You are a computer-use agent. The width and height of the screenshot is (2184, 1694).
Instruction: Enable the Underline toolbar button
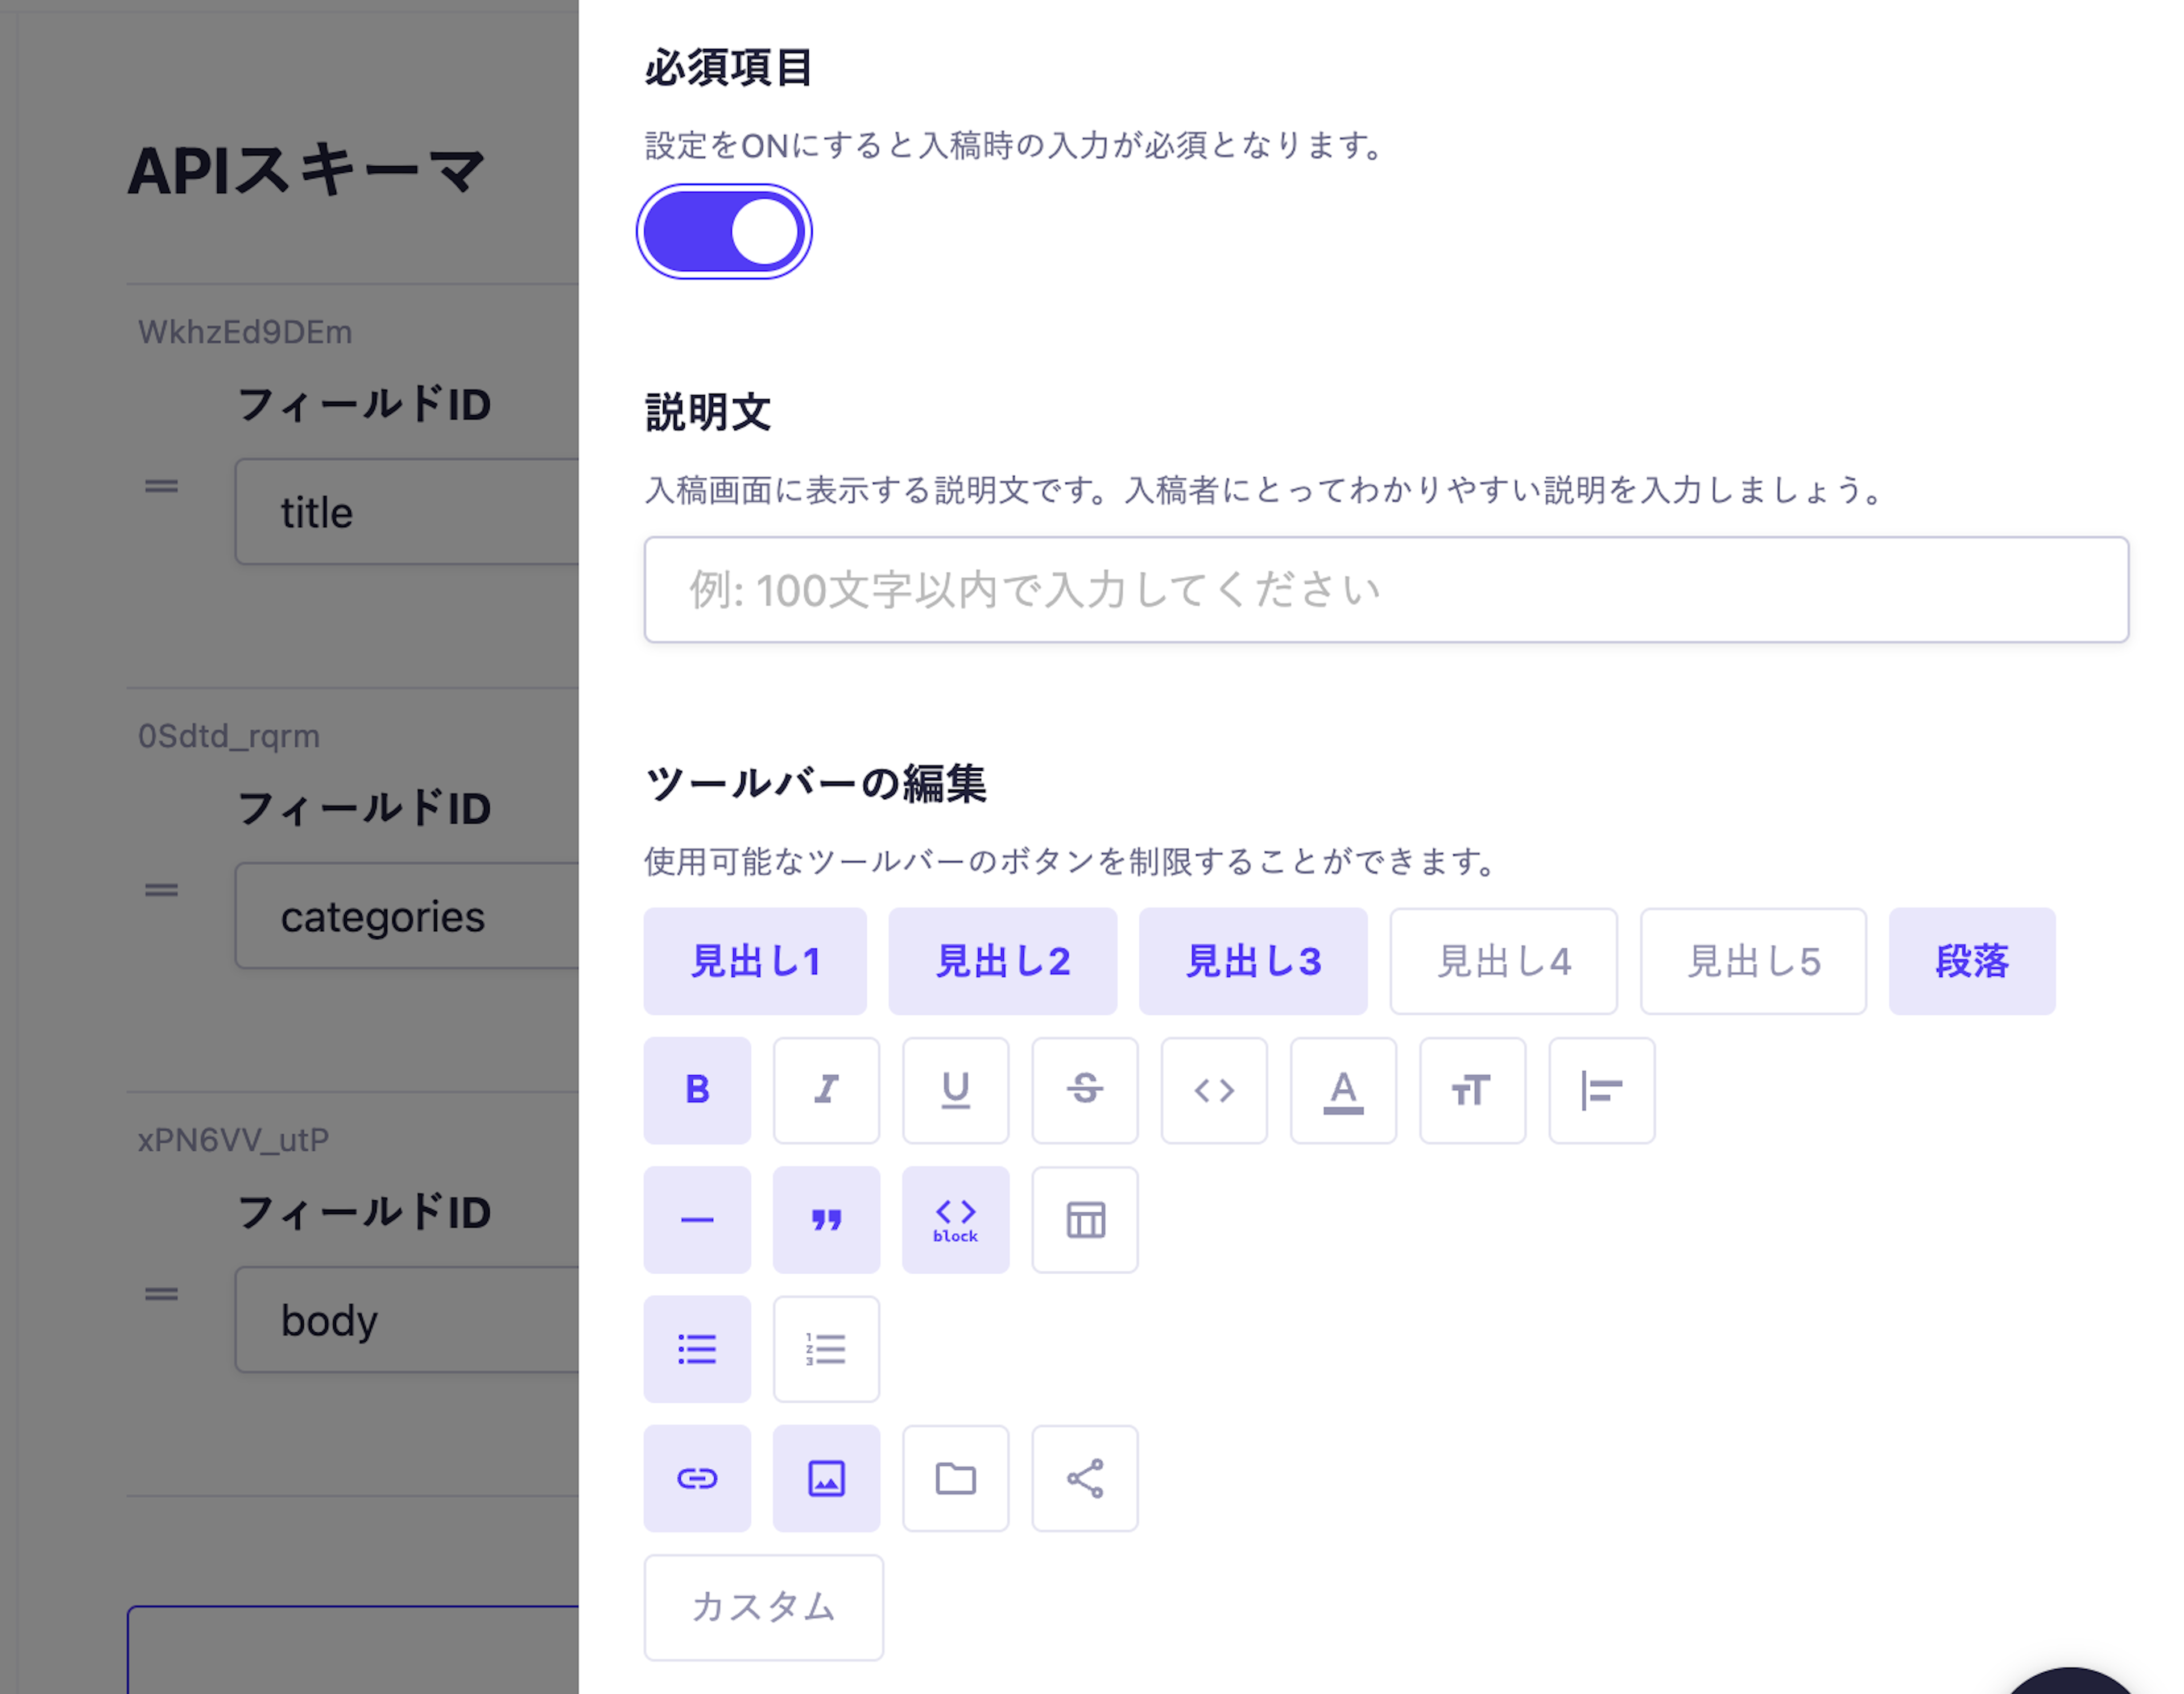[x=955, y=1090]
